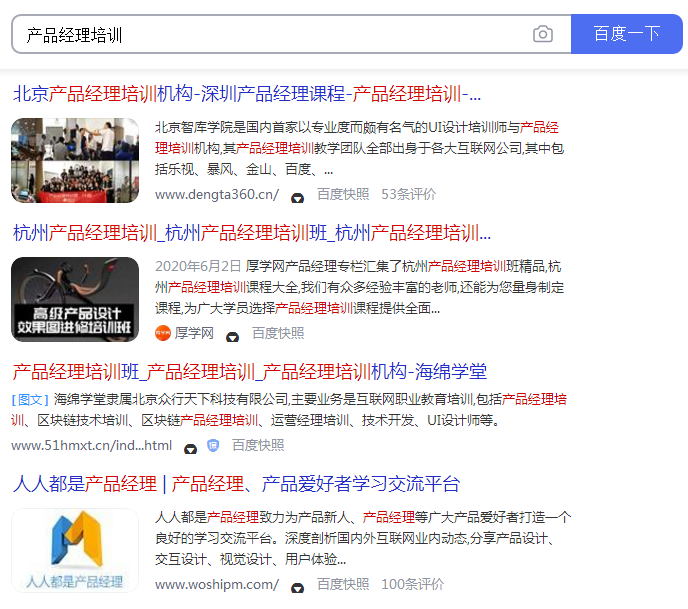Click the 百度一下 search button
Viewport: 688px width, 609px height.
tap(627, 34)
